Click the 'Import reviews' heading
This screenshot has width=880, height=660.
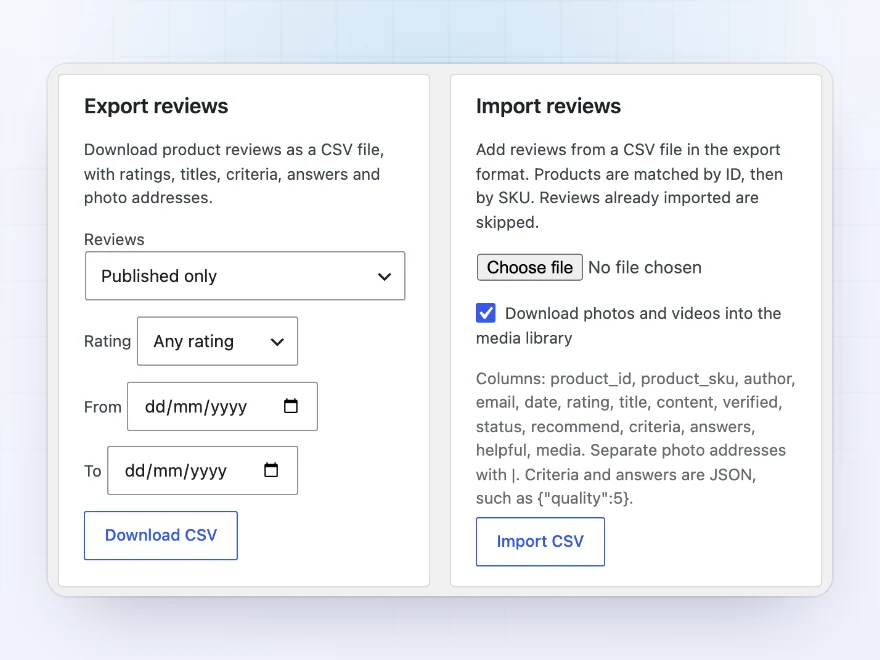pyautogui.click(x=548, y=106)
